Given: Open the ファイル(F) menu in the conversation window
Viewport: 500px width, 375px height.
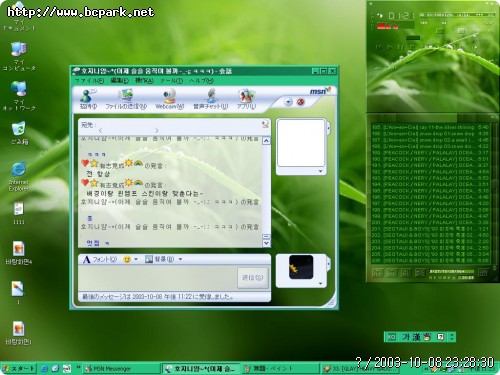Looking at the screenshot, I should [x=89, y=80].
